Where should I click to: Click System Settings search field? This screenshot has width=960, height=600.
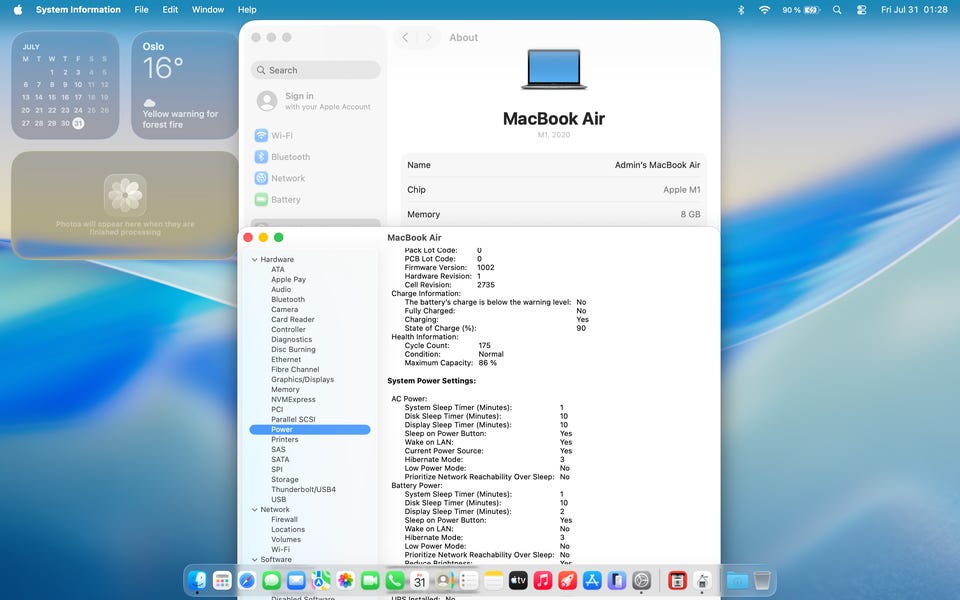(x=315, y=70)
